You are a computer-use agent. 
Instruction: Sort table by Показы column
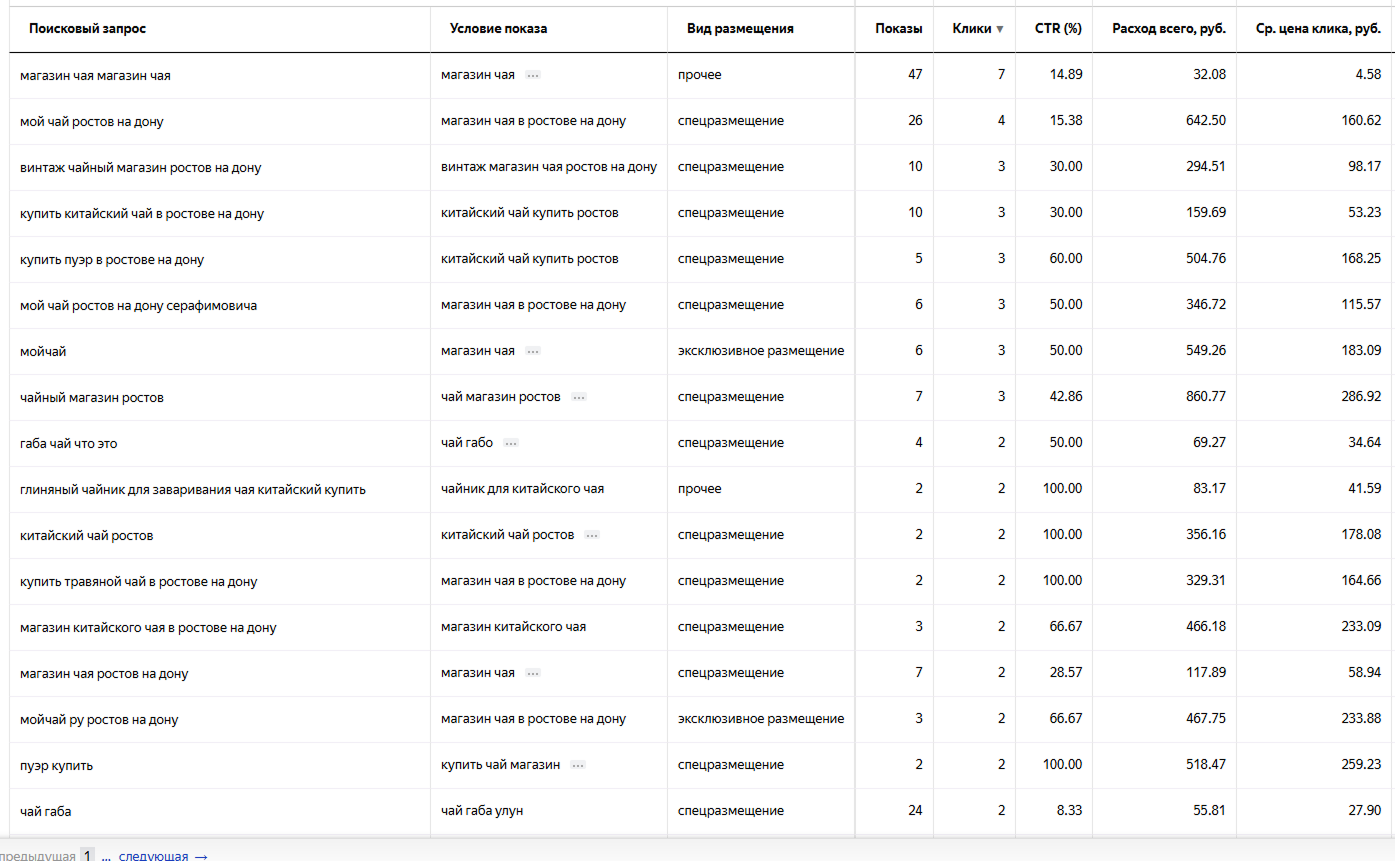(x=898, y=29)
